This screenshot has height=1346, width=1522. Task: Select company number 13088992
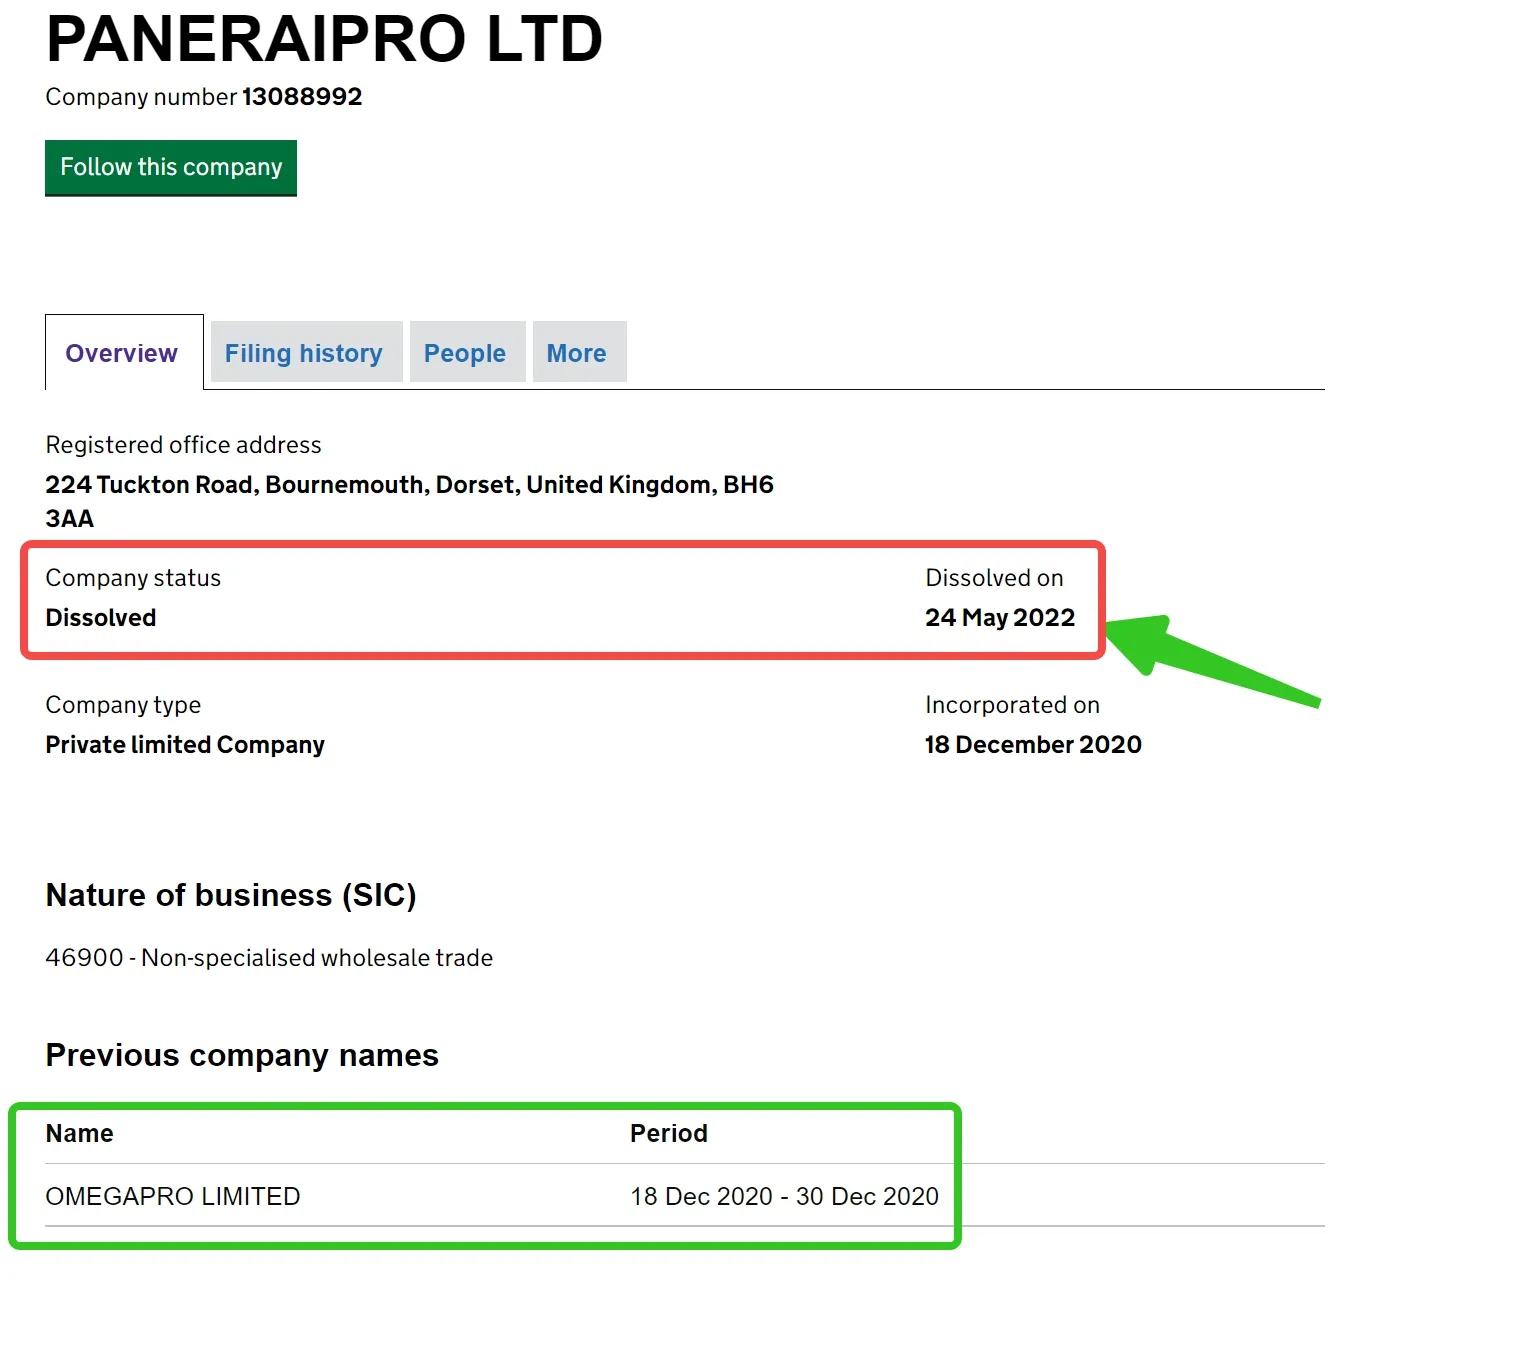coord(302,97)
